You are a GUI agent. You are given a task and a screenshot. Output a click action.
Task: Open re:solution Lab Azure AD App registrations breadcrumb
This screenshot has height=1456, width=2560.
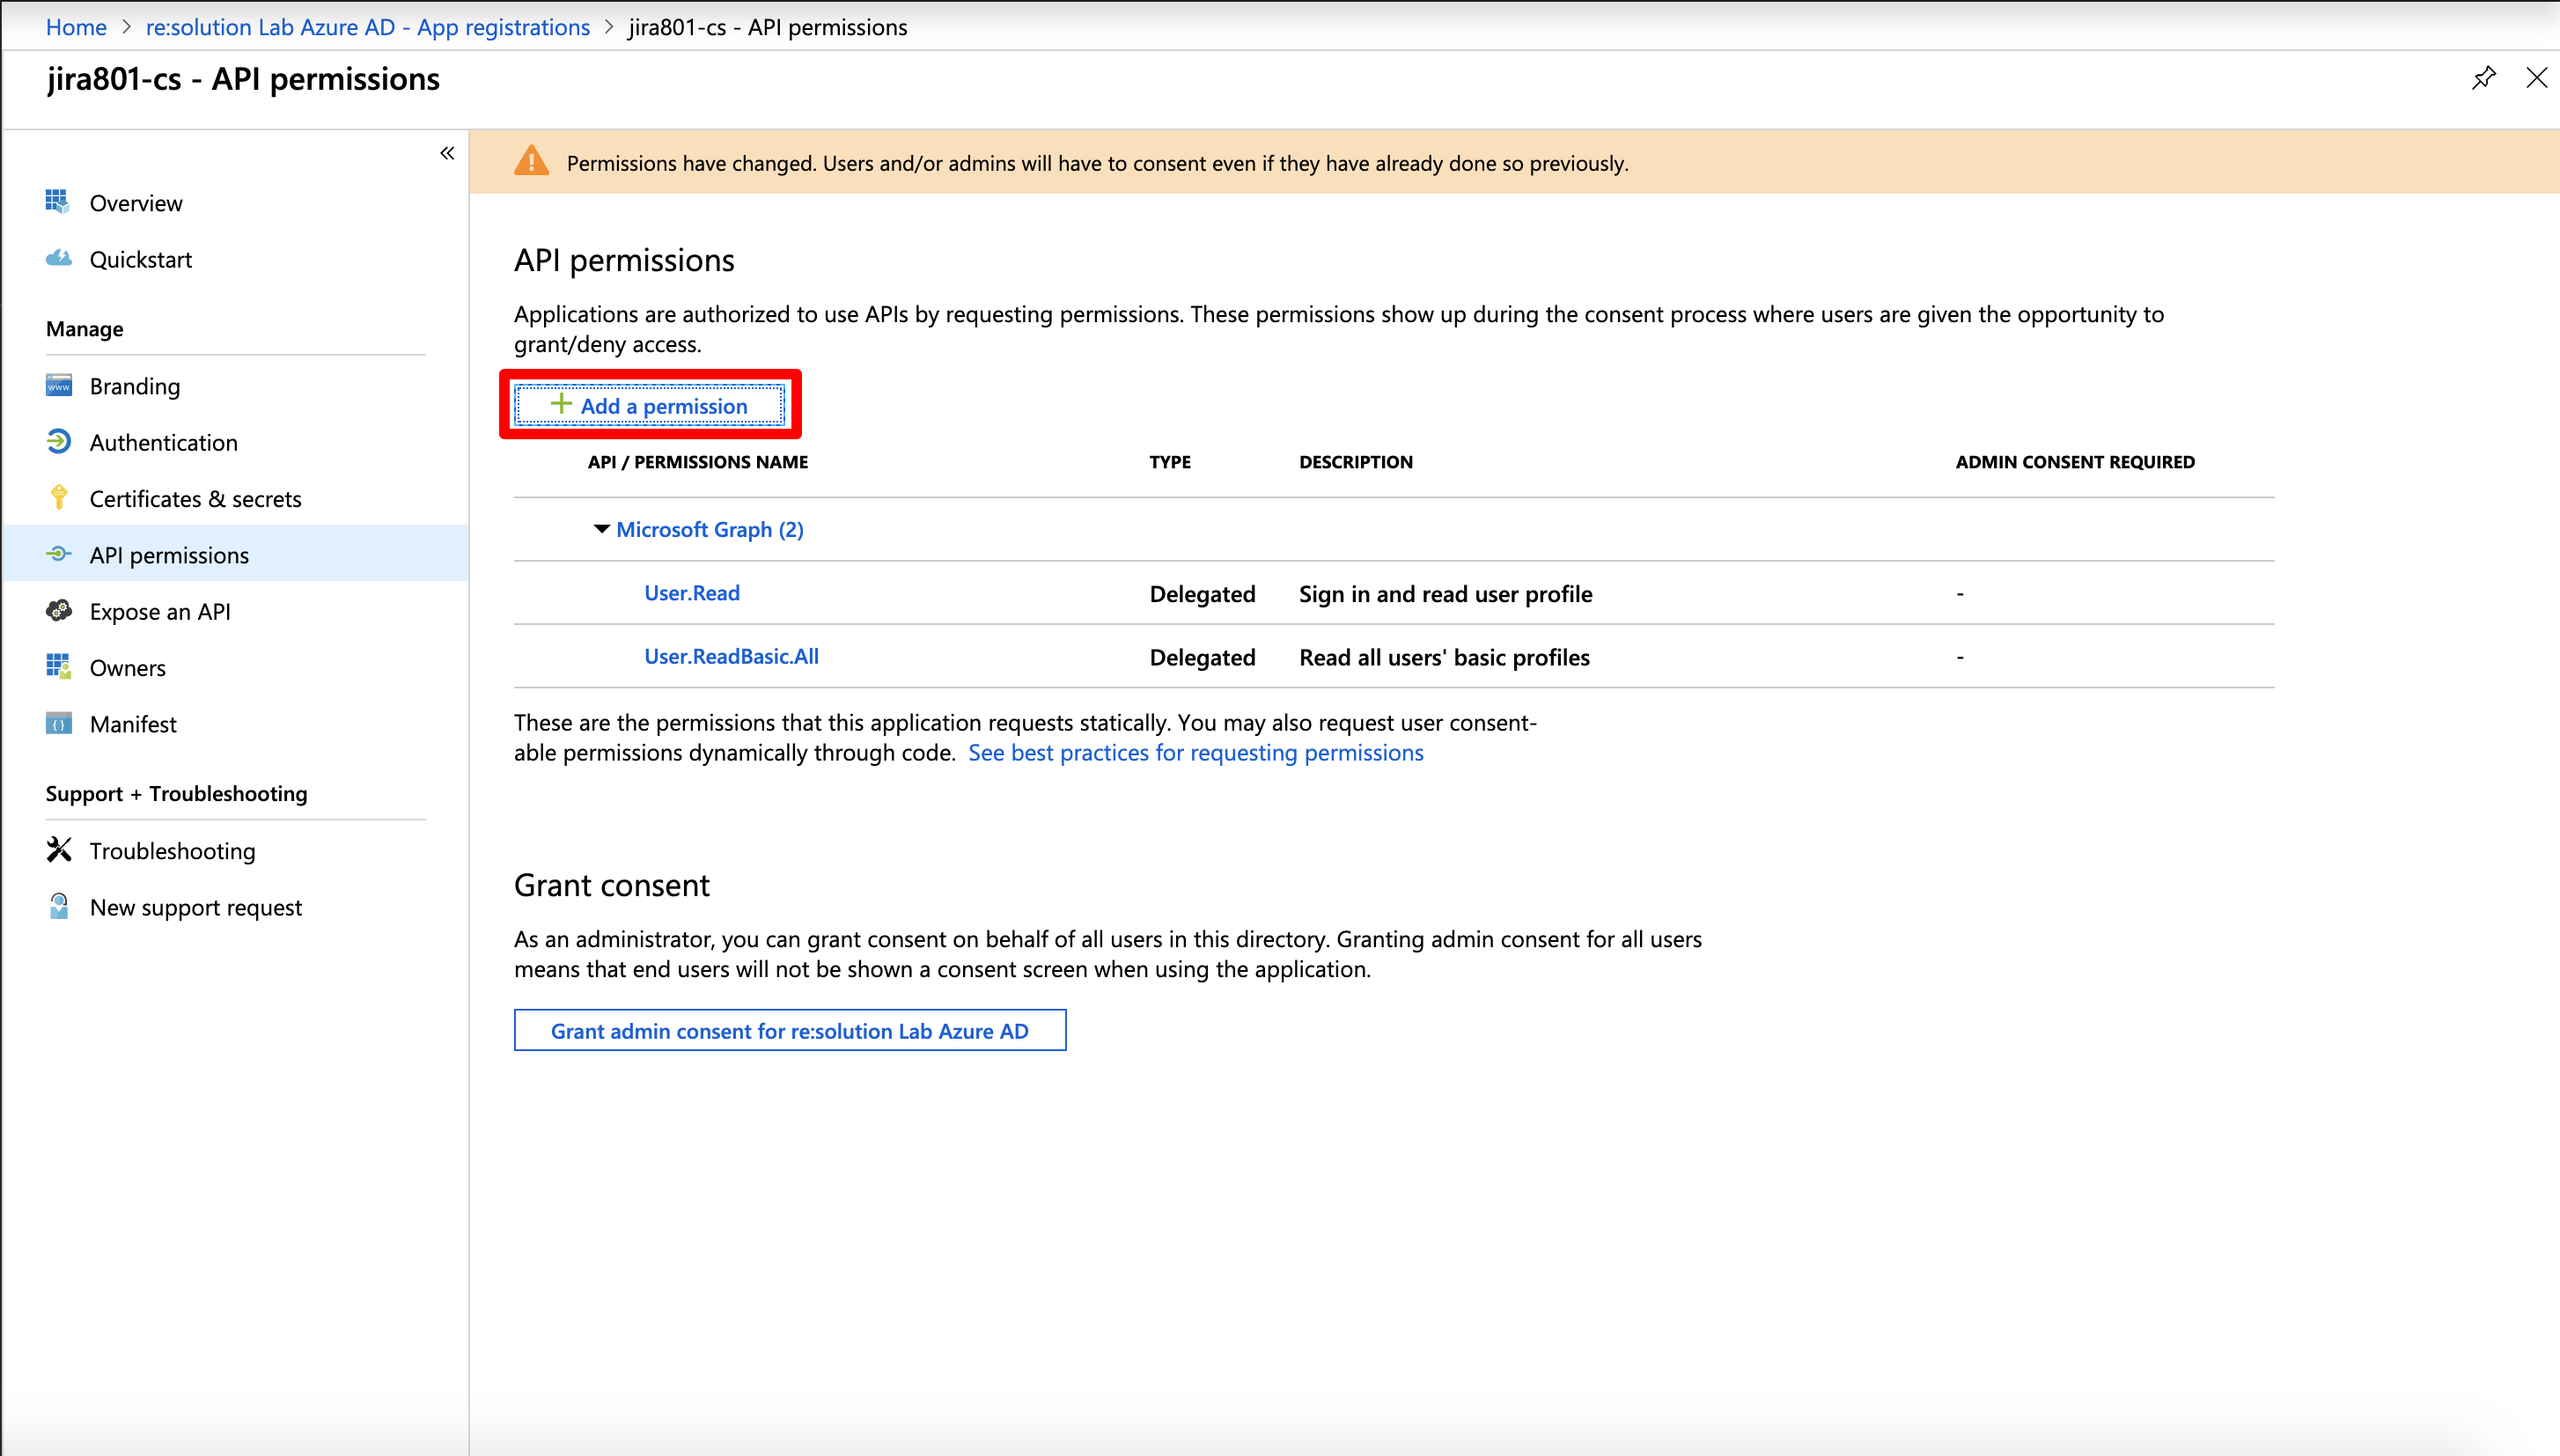click(368, 27)
